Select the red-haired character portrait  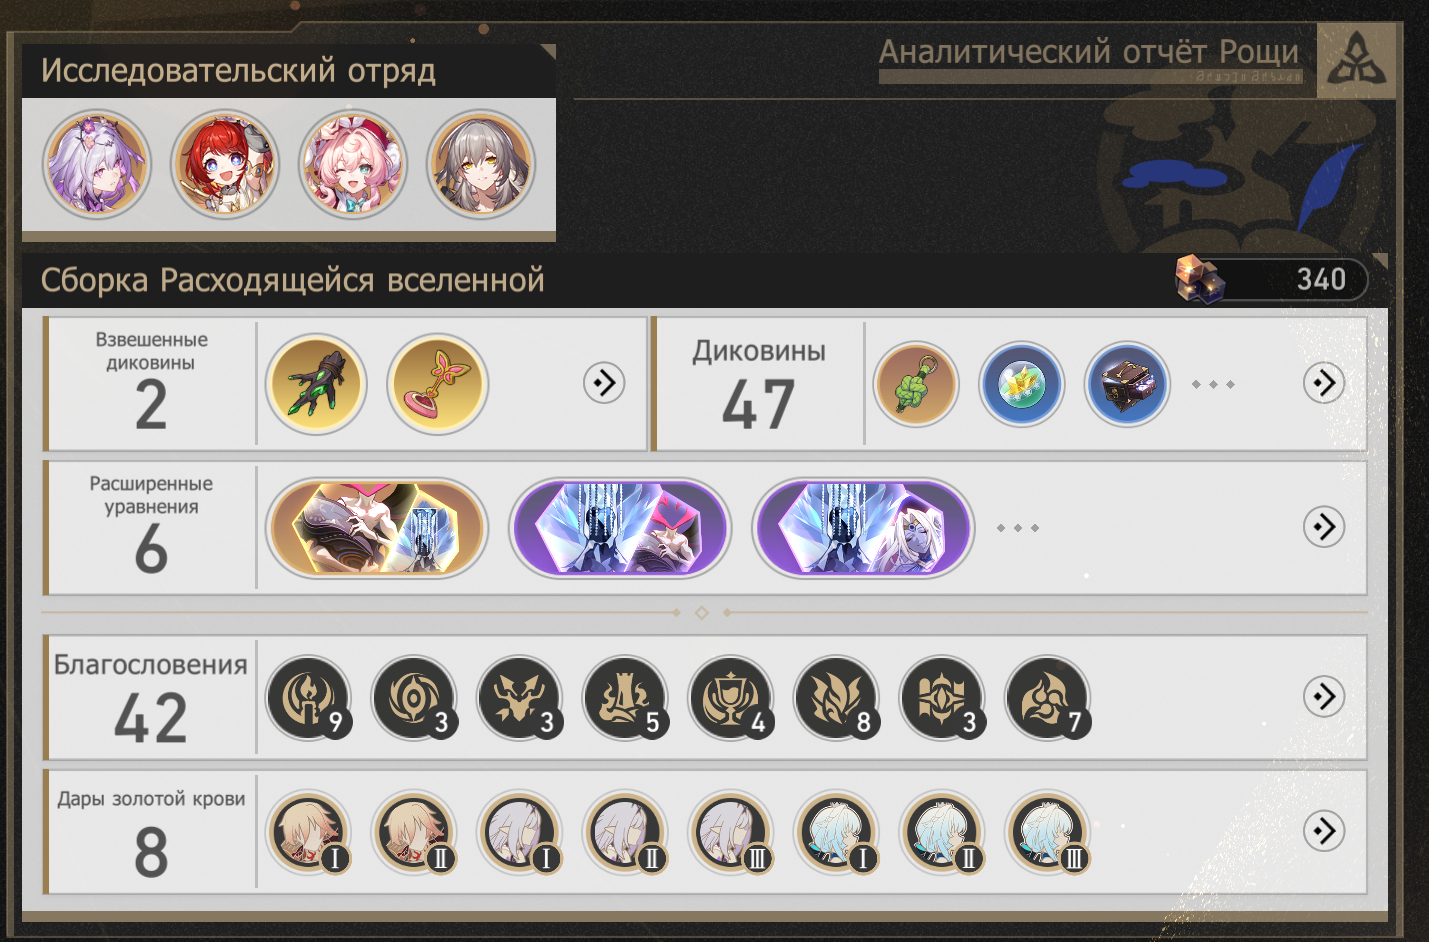point(225,164)
